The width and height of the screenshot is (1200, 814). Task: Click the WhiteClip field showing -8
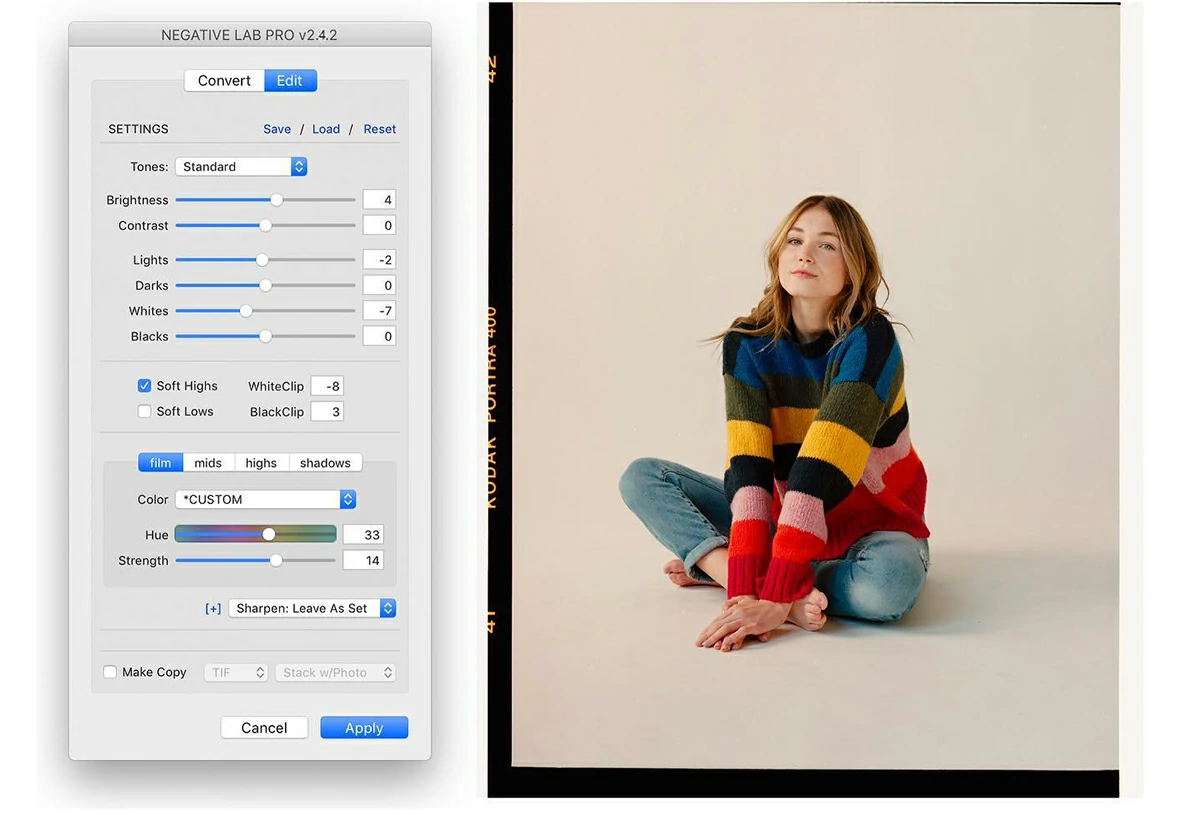[327, 386]
